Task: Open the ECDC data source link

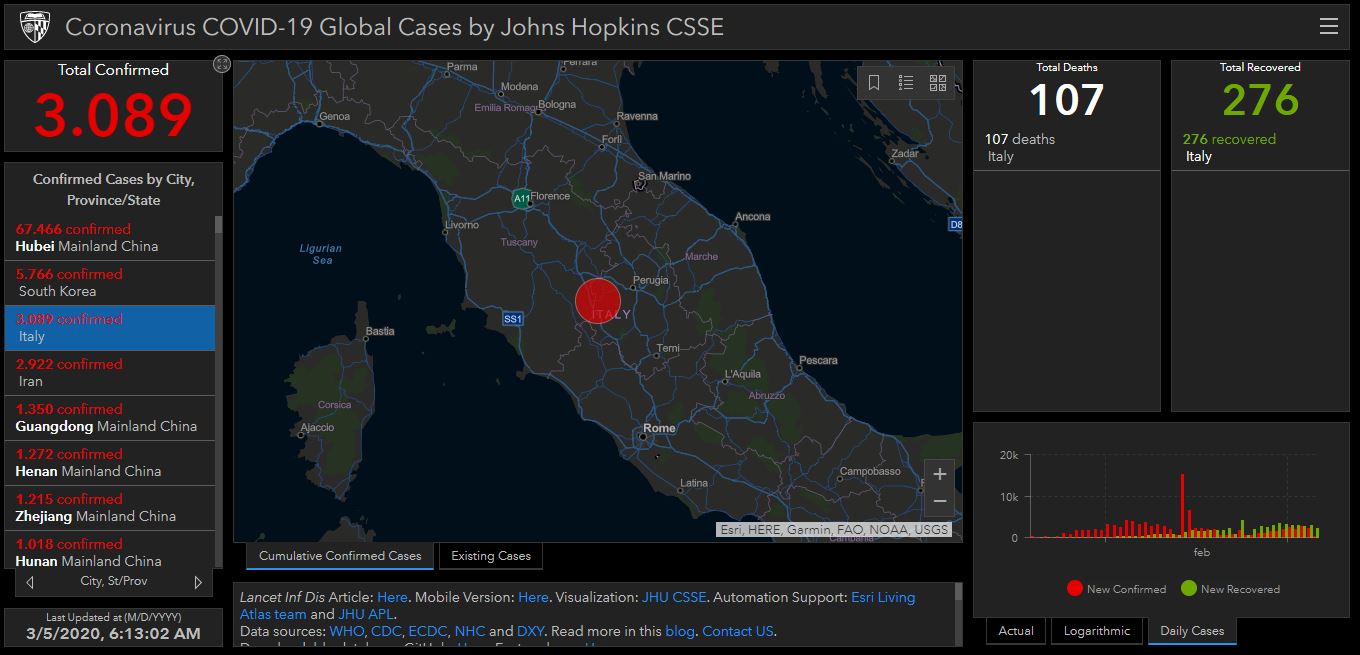Action: [428, 631]
